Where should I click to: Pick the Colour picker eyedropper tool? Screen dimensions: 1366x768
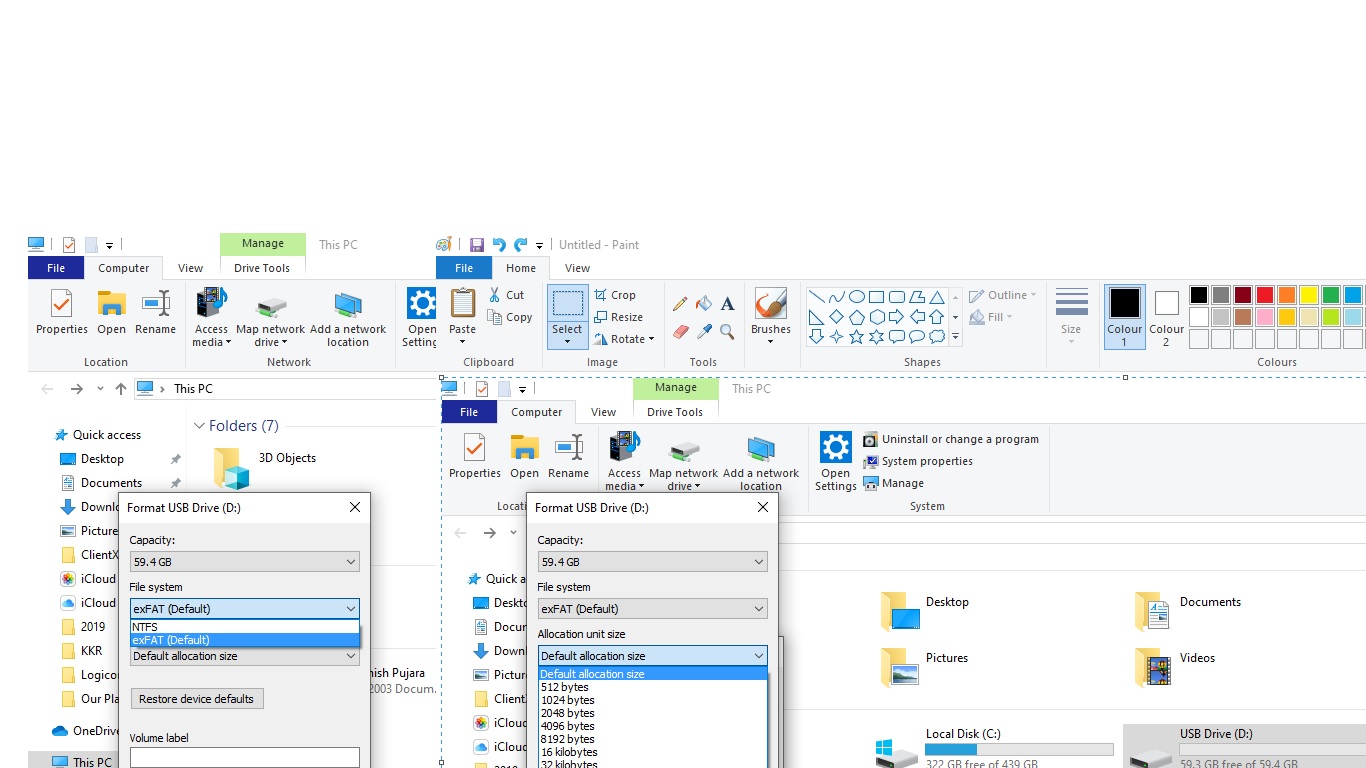704,331
